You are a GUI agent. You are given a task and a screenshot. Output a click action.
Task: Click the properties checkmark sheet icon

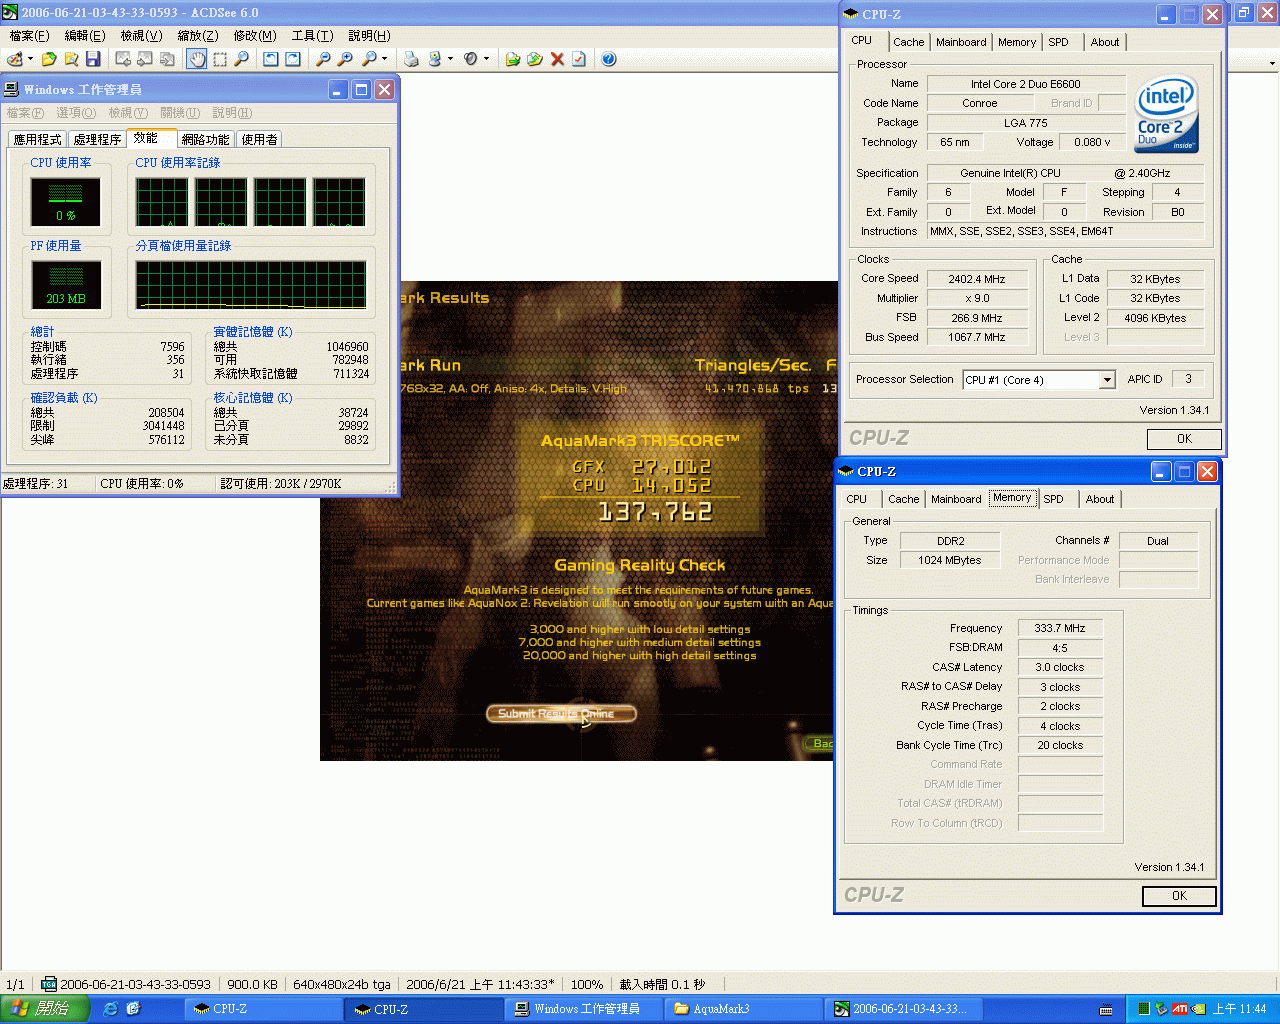click(579, 59)
